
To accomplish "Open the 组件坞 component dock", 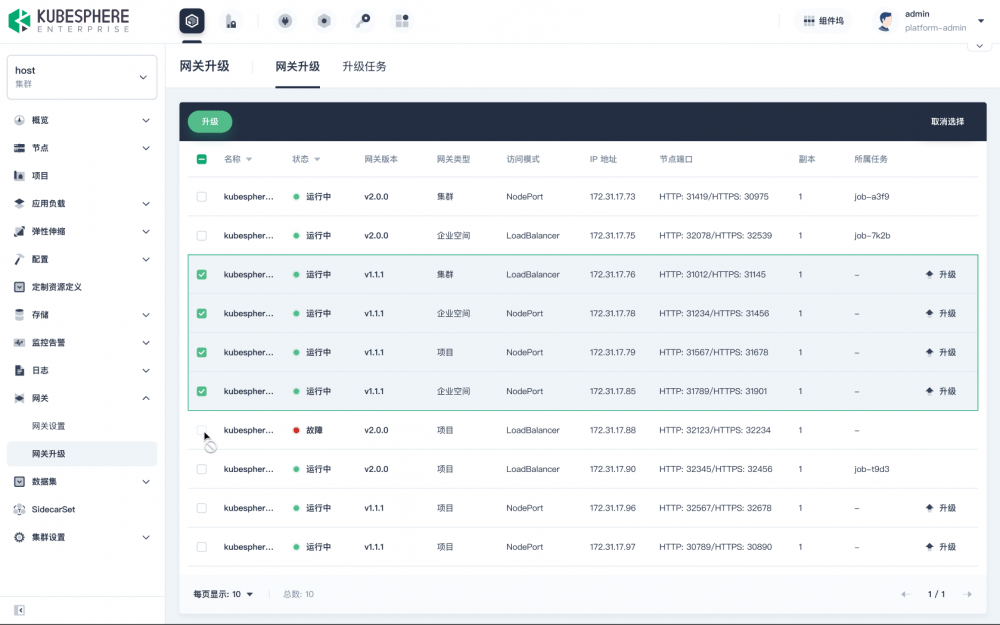I will [x=823, y=21].
